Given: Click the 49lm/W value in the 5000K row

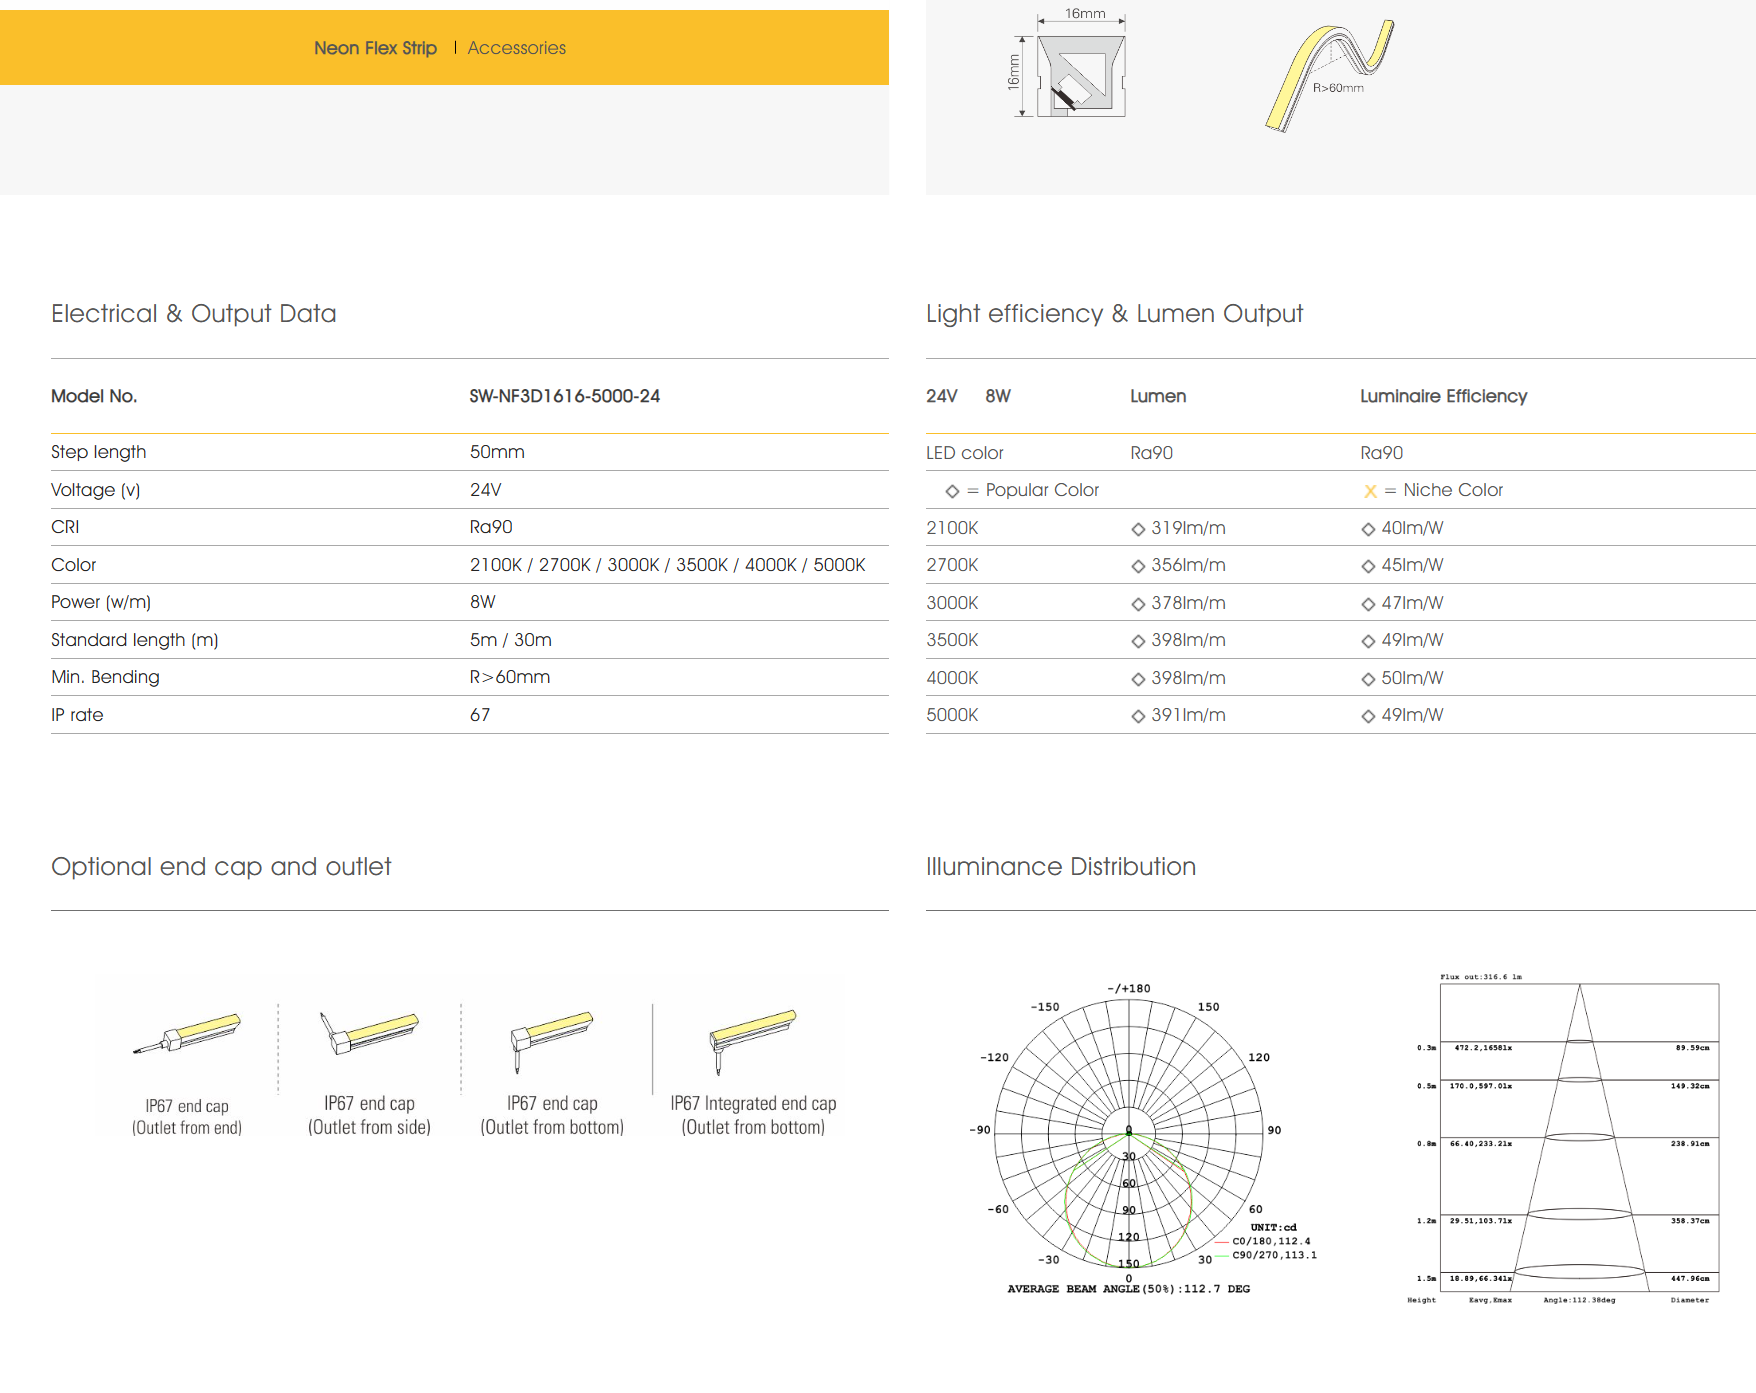Looking at the screenshot, I should pos(1412,715).
